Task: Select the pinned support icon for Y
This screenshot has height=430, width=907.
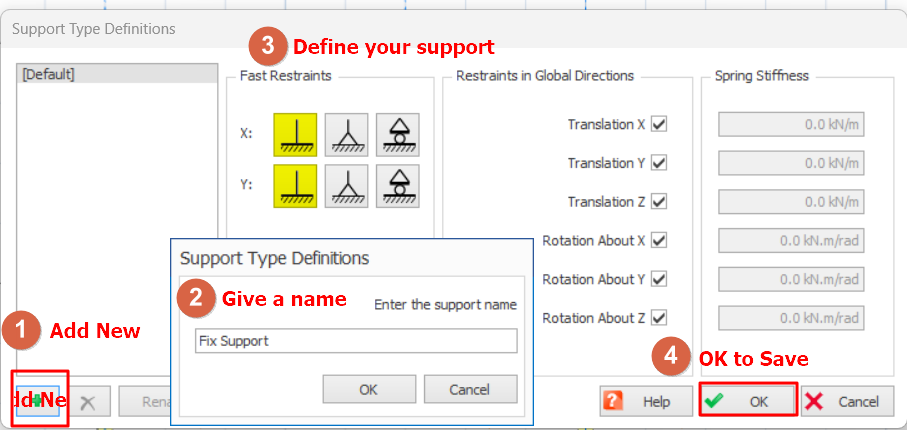Action: click(346, 186)
